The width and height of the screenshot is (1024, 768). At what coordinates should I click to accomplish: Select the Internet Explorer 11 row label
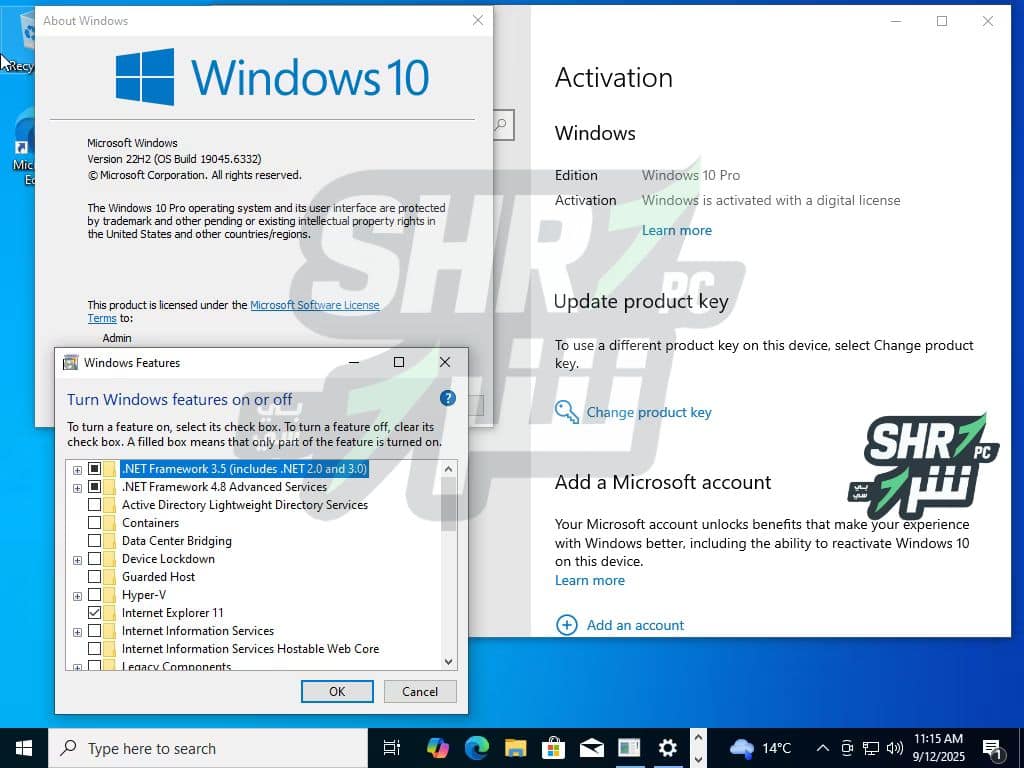[x=172, y=613]
